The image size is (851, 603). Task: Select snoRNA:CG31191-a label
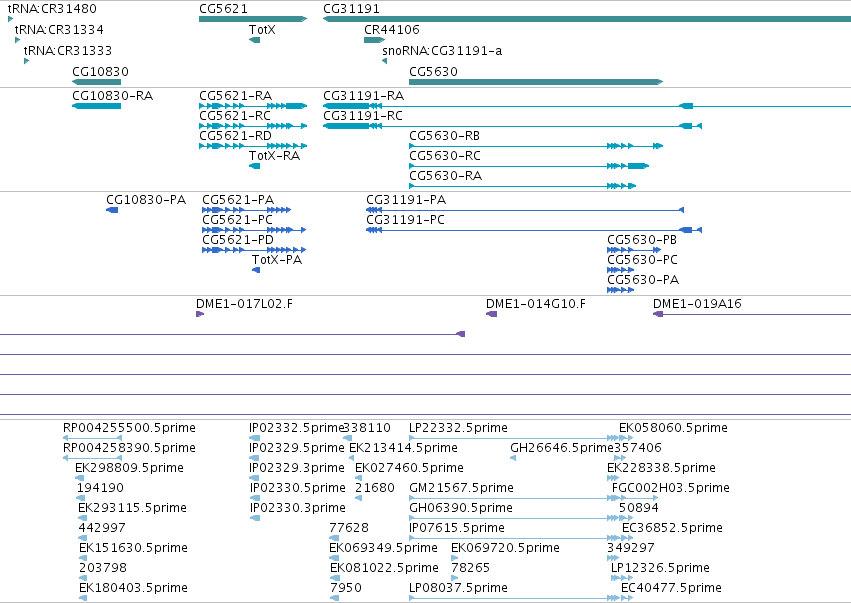[442, 51]
